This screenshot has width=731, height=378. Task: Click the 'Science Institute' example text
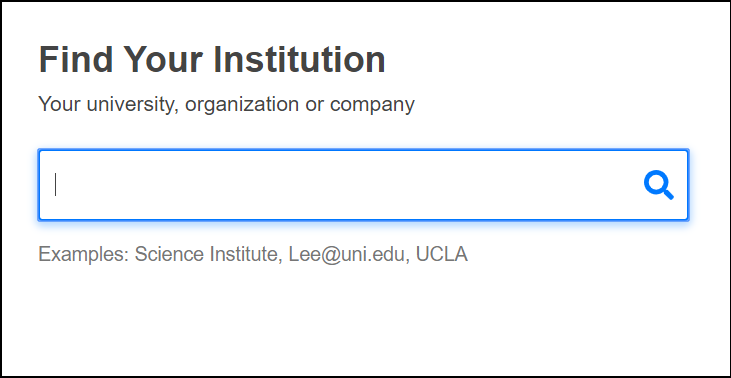click(208, 254)
